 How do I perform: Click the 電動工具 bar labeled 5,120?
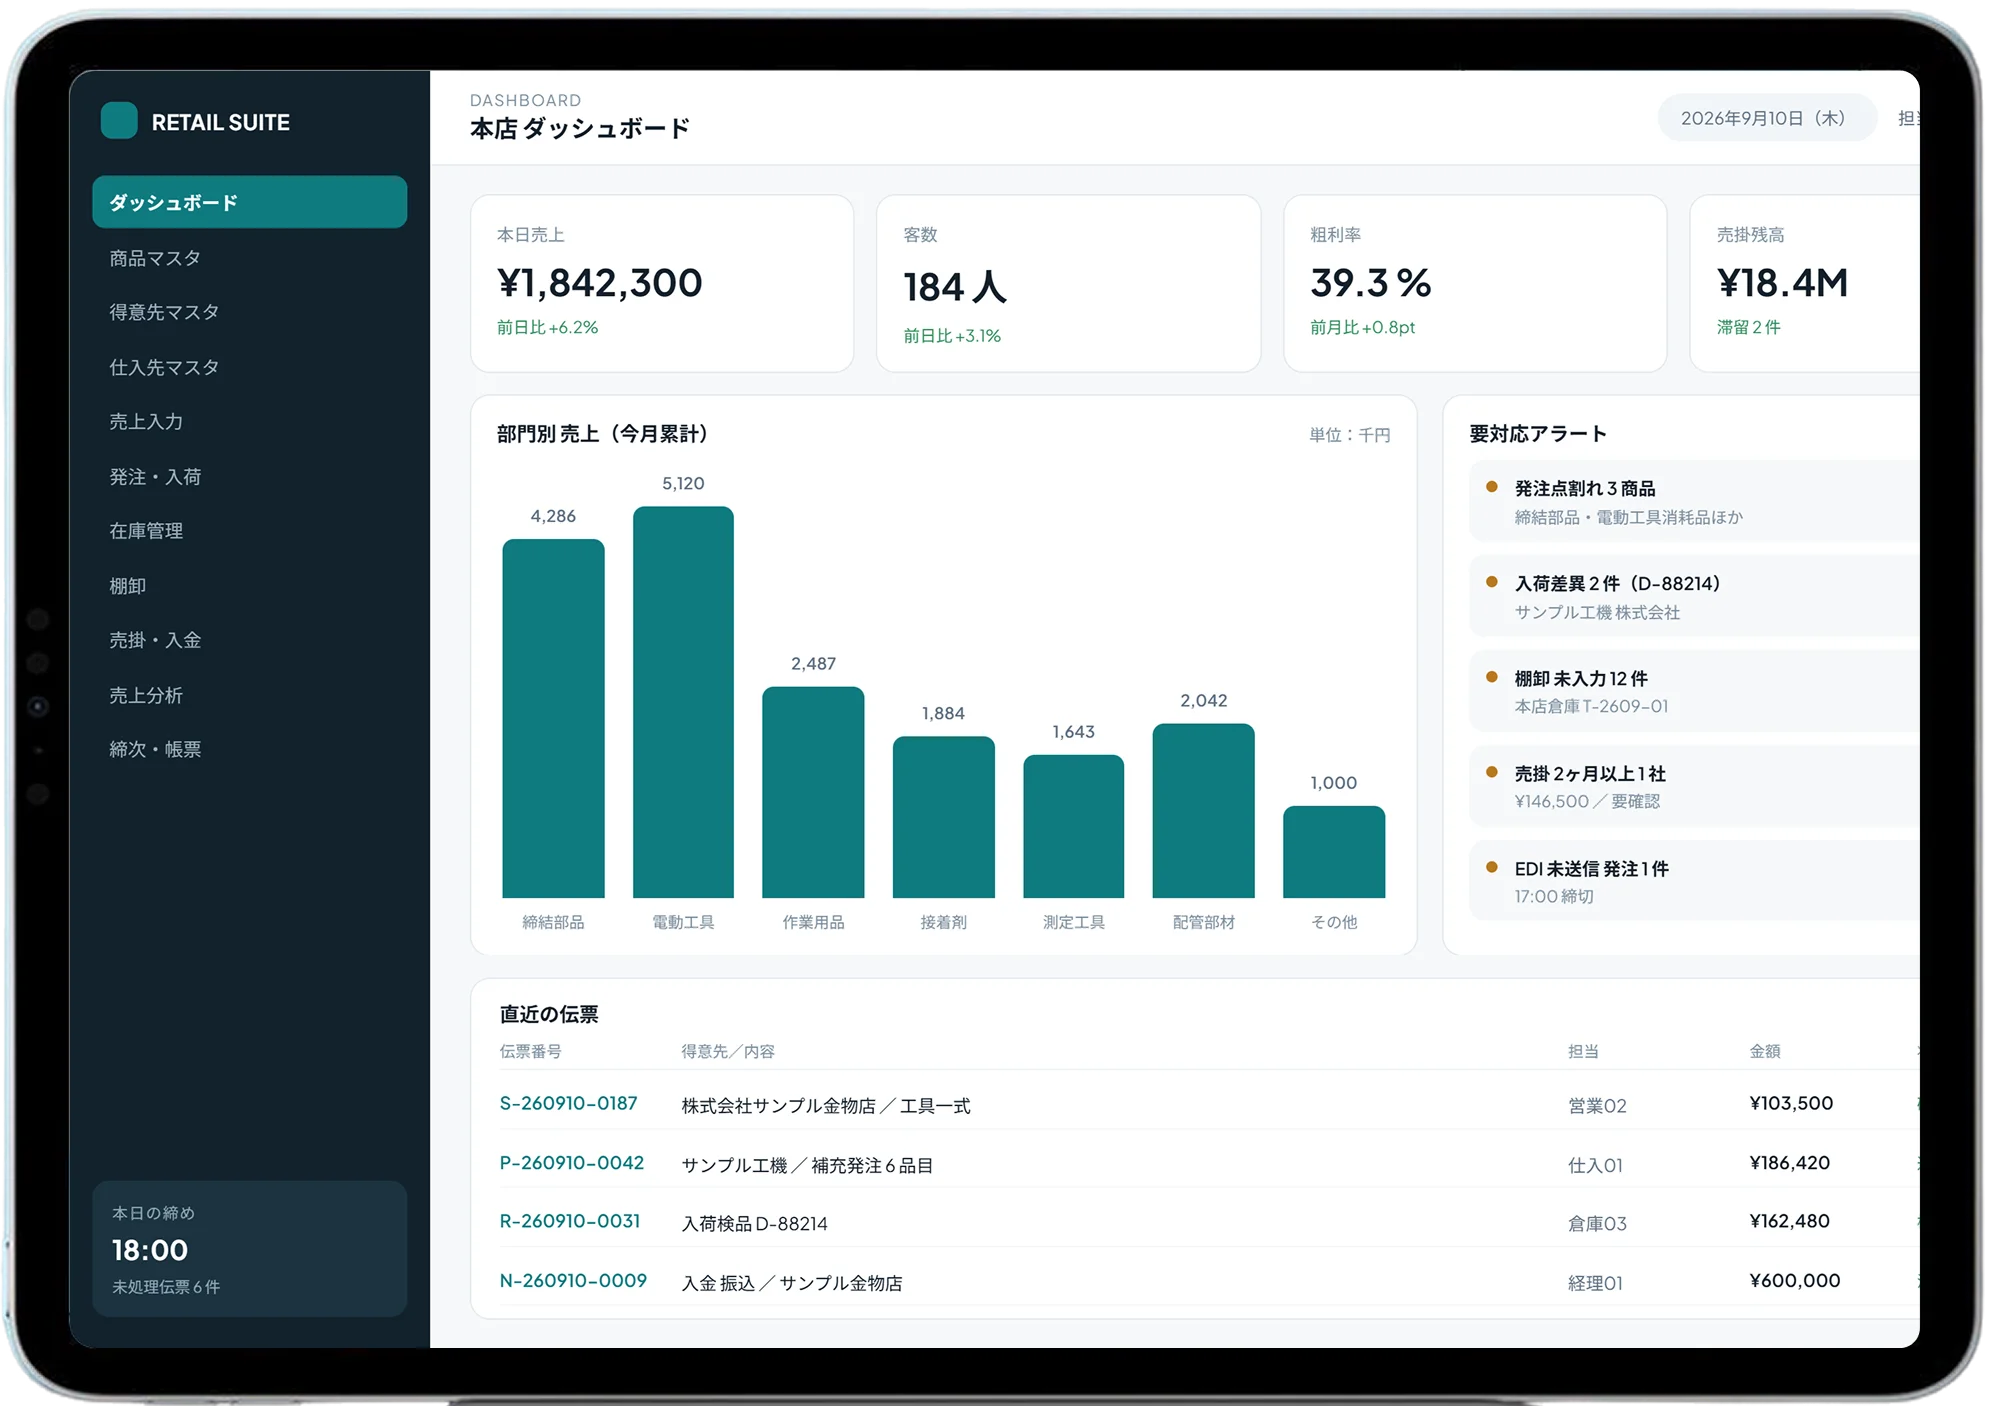tap(683, 702)
